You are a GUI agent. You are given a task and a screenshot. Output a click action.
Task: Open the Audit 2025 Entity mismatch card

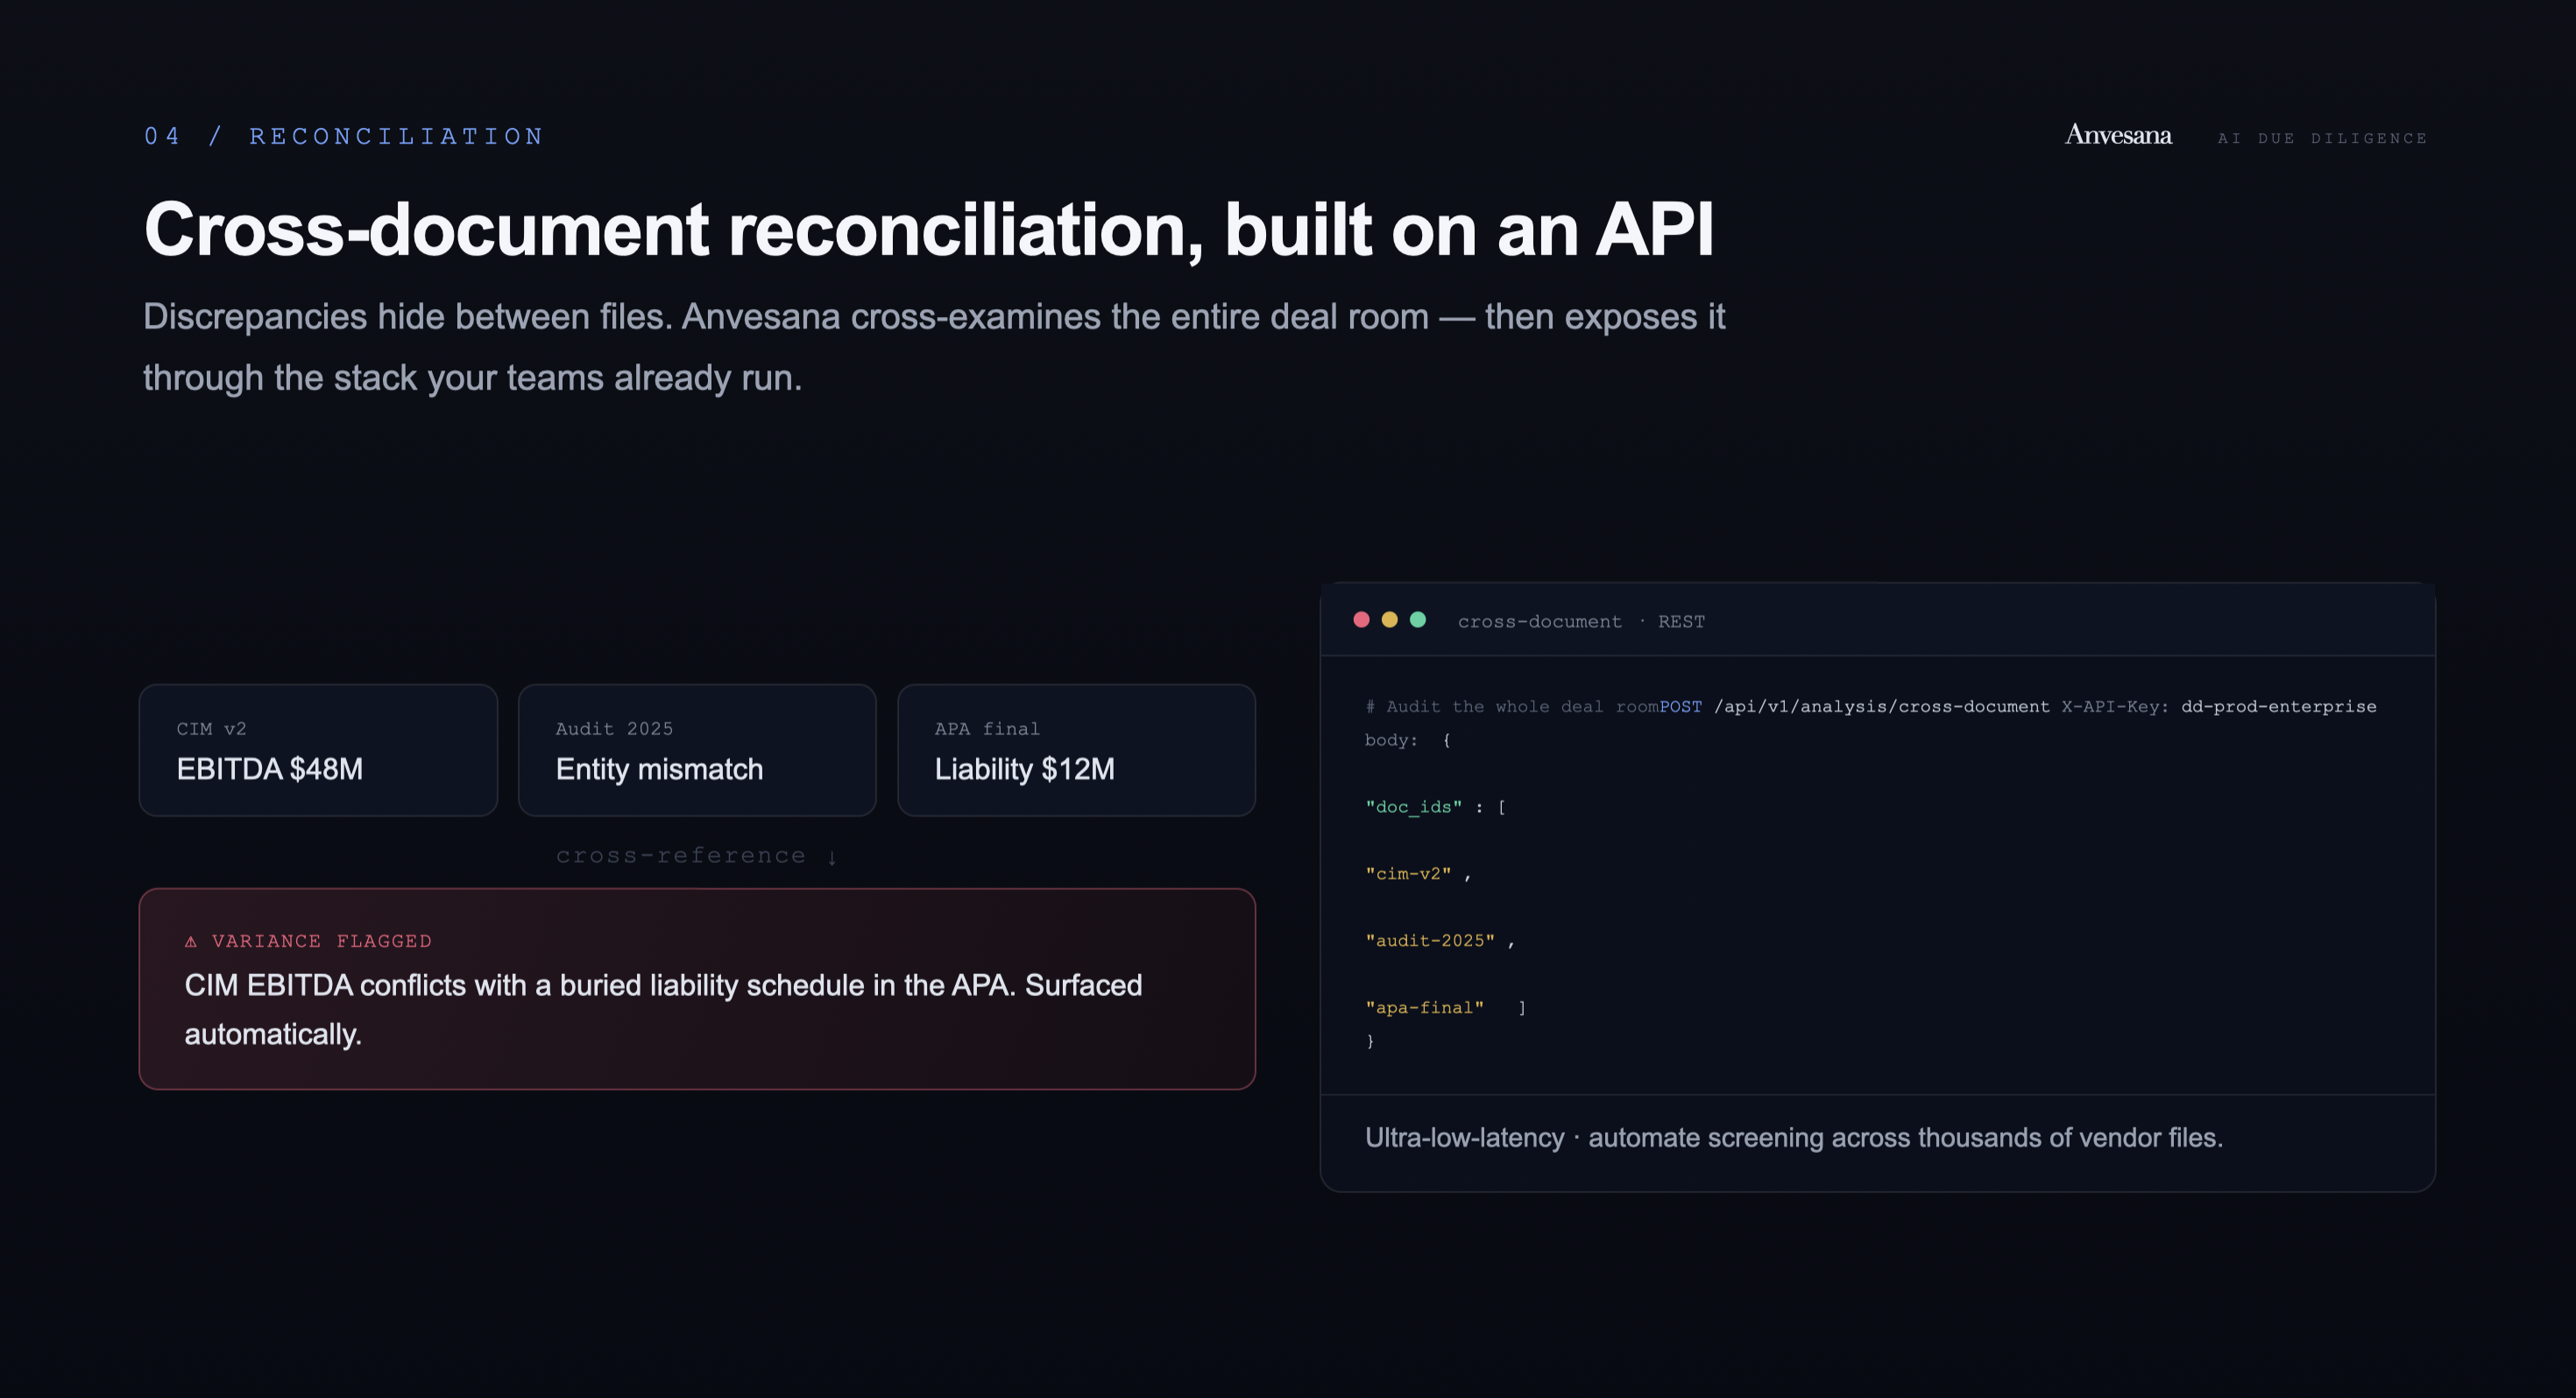pyautogui.click(x=697, y=750)
